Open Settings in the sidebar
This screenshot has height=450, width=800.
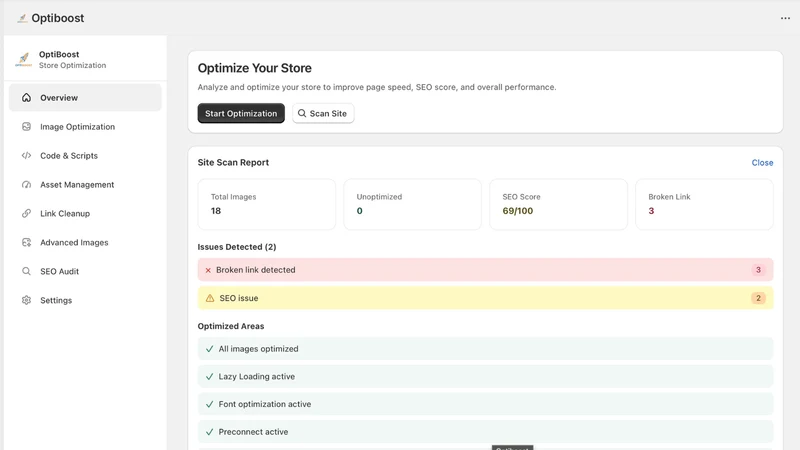pos(85,300)
